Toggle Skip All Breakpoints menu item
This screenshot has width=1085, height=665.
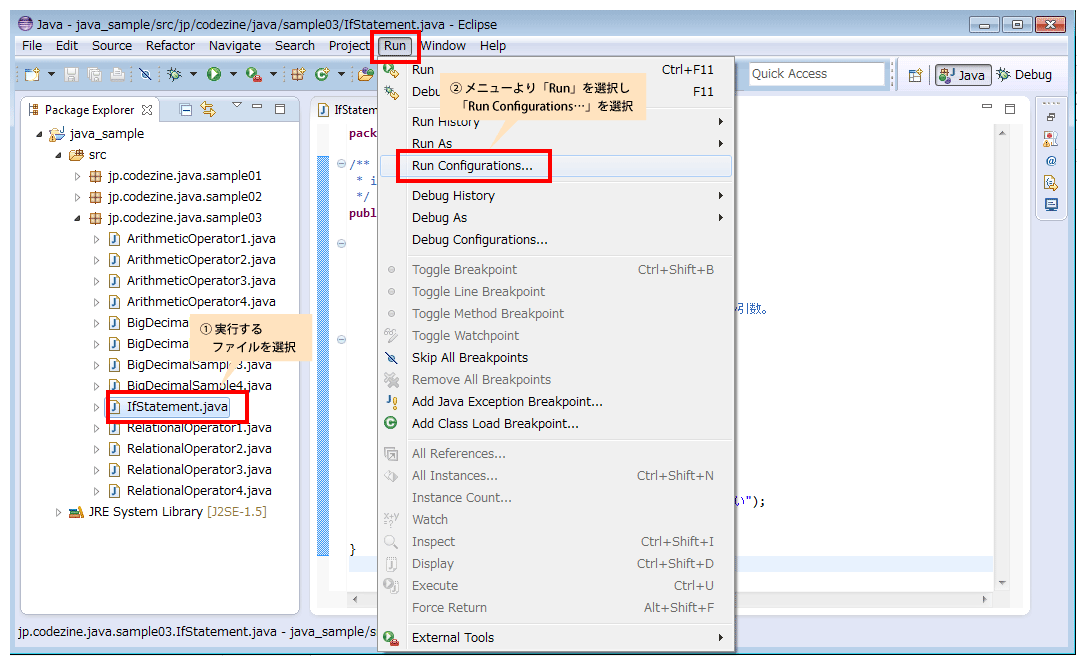click(x=469, y=358)
